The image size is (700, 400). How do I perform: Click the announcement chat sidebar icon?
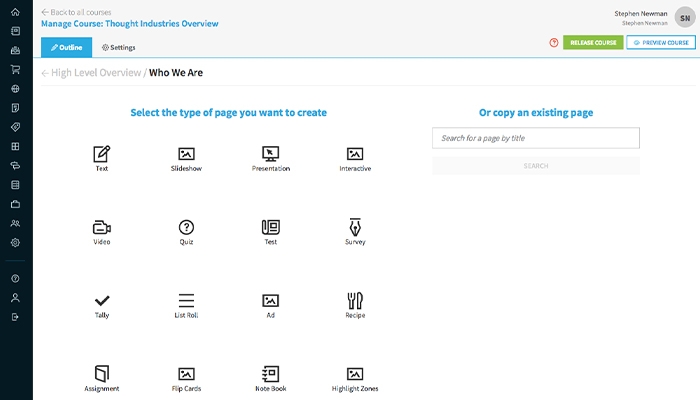[x=15, y=166]
